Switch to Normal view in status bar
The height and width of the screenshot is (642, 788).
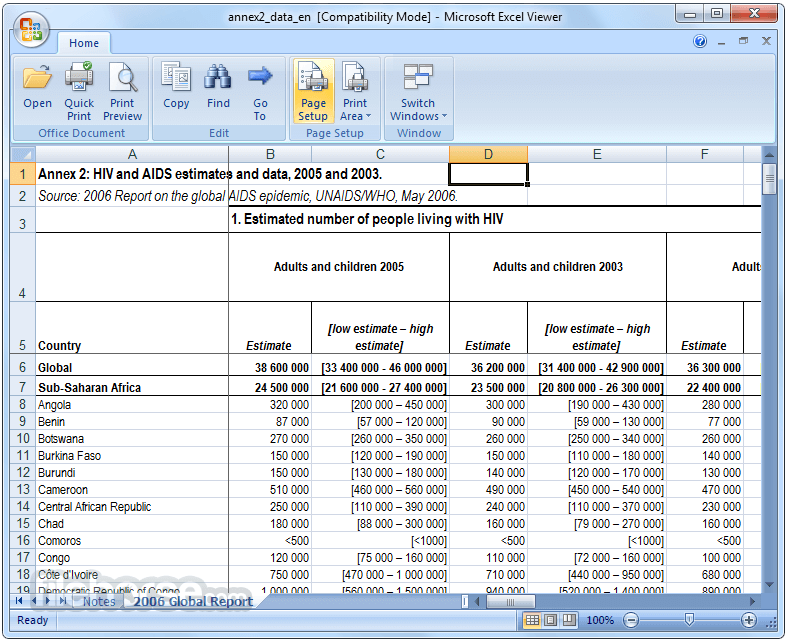tap(532, 620)
